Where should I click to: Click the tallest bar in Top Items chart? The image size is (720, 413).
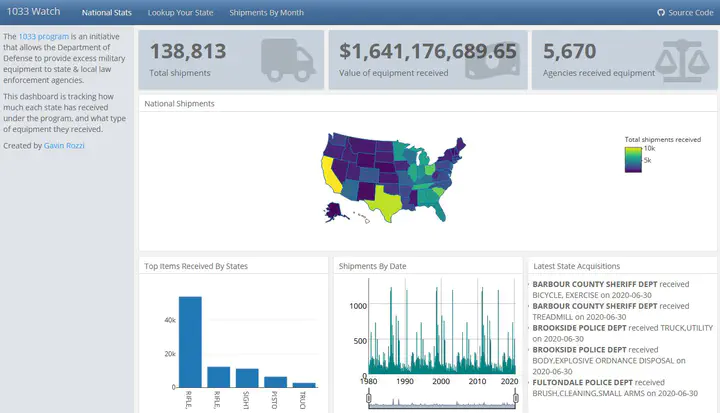(190, 342)
